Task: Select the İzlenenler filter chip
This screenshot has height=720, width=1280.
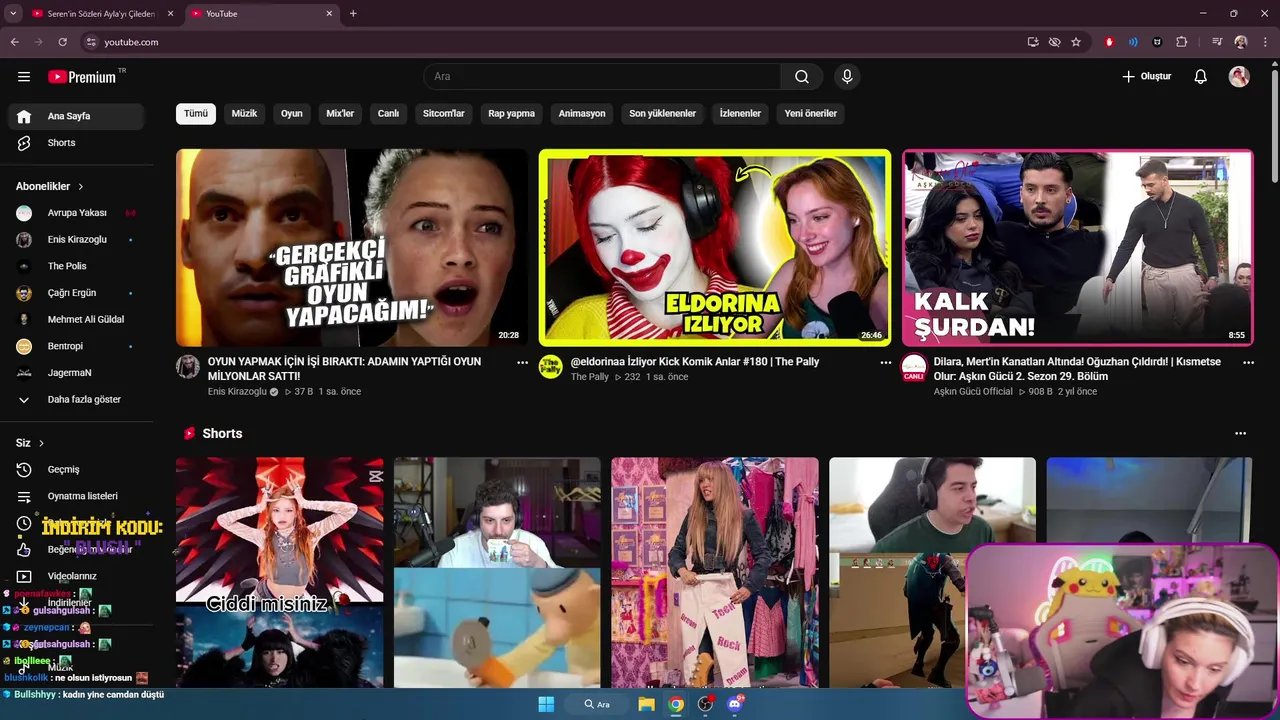Action: point(740,113)
